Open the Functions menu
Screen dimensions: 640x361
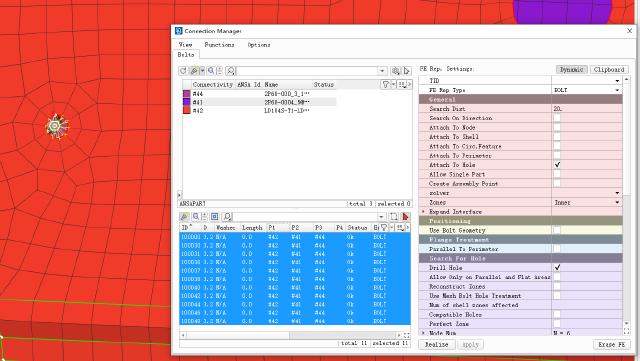220,45
